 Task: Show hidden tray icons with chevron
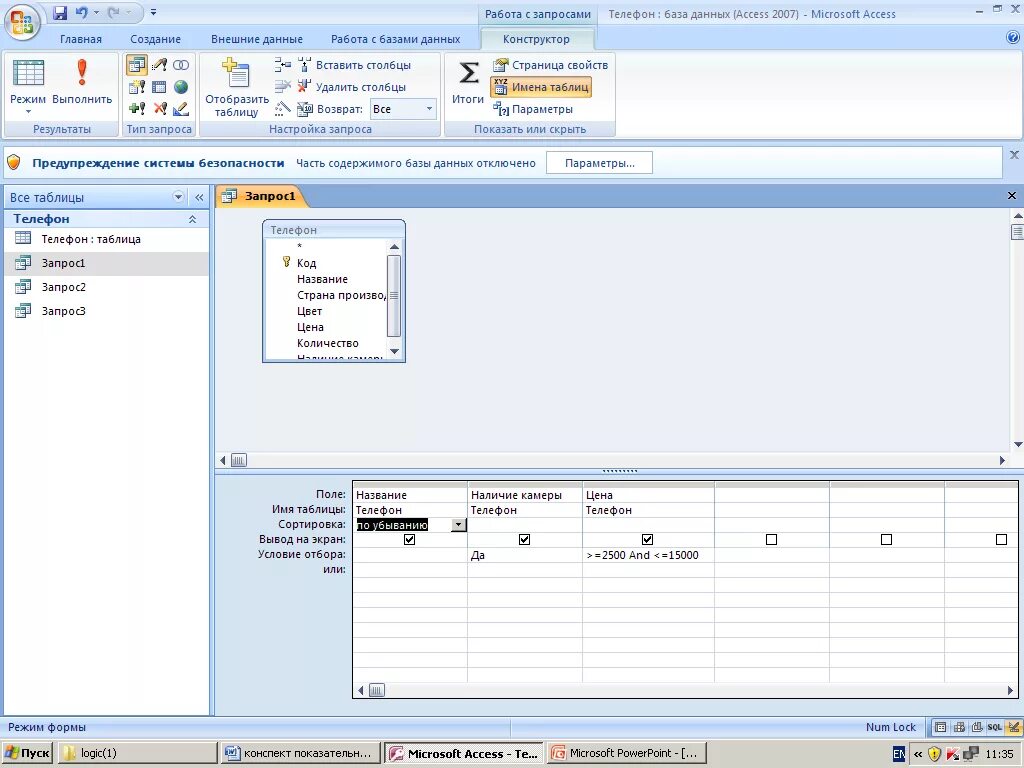pyautogui.click(x=918, y=754)
